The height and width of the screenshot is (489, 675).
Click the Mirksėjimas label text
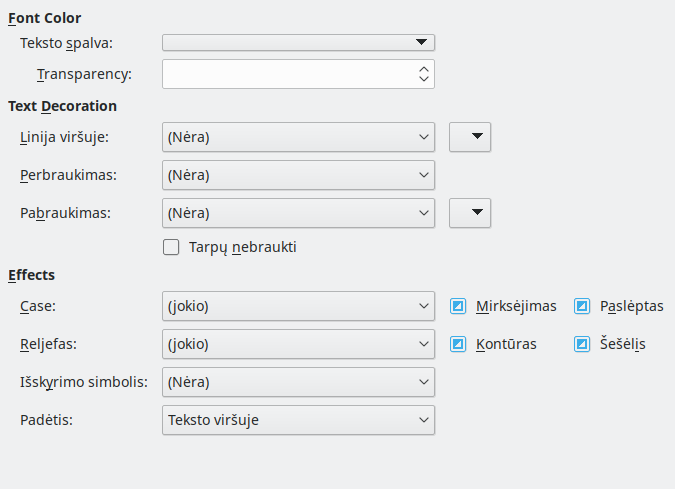(x=516, y=306)
